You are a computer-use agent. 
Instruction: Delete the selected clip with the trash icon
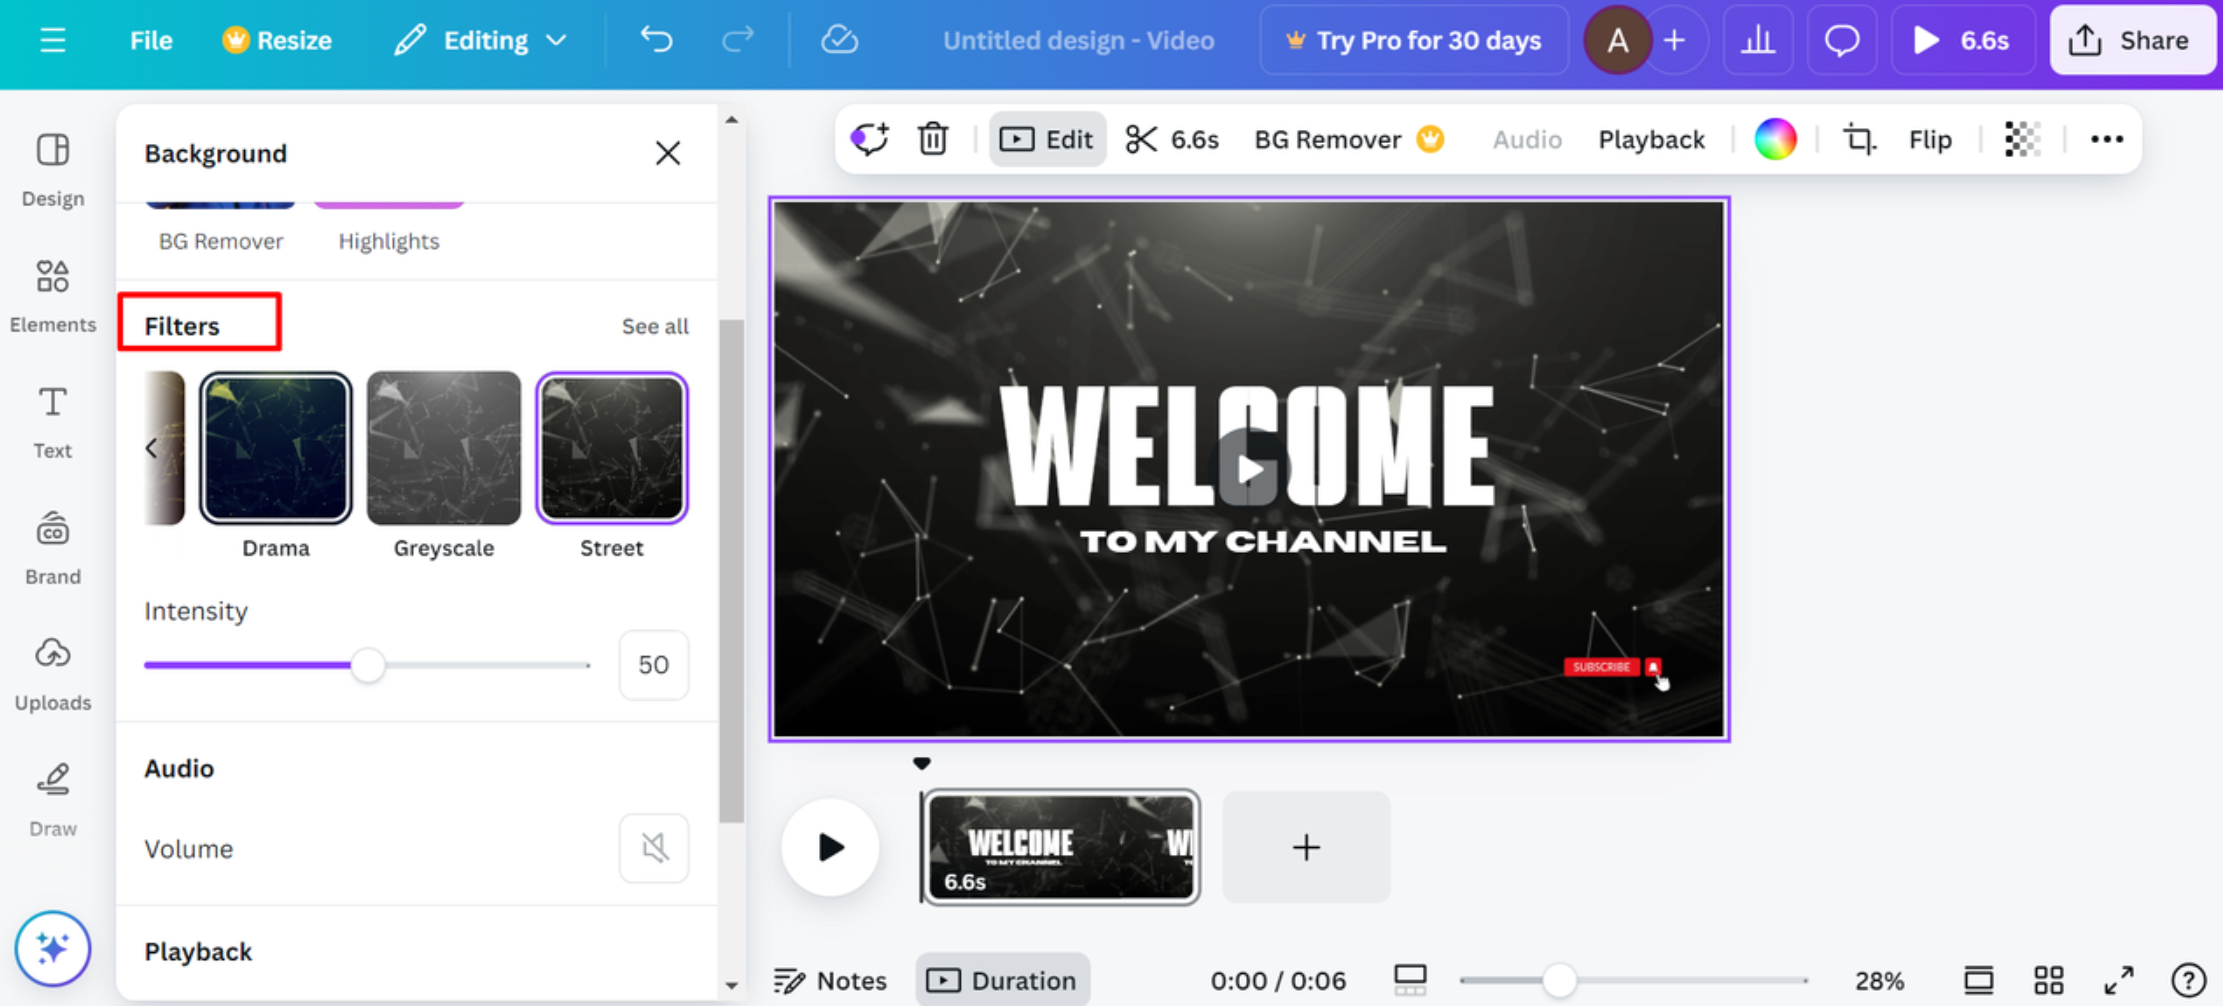(932, 139)
